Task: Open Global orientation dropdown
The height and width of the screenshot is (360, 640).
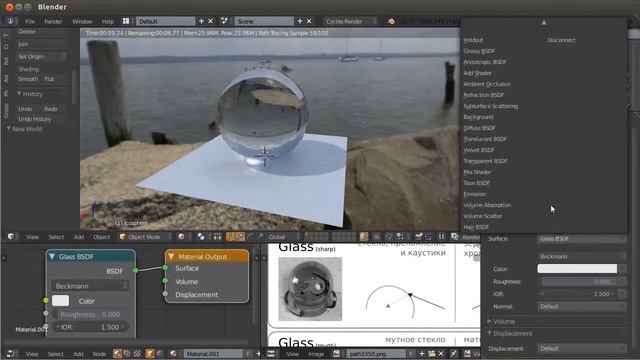Action: click(x=282, y=236)
